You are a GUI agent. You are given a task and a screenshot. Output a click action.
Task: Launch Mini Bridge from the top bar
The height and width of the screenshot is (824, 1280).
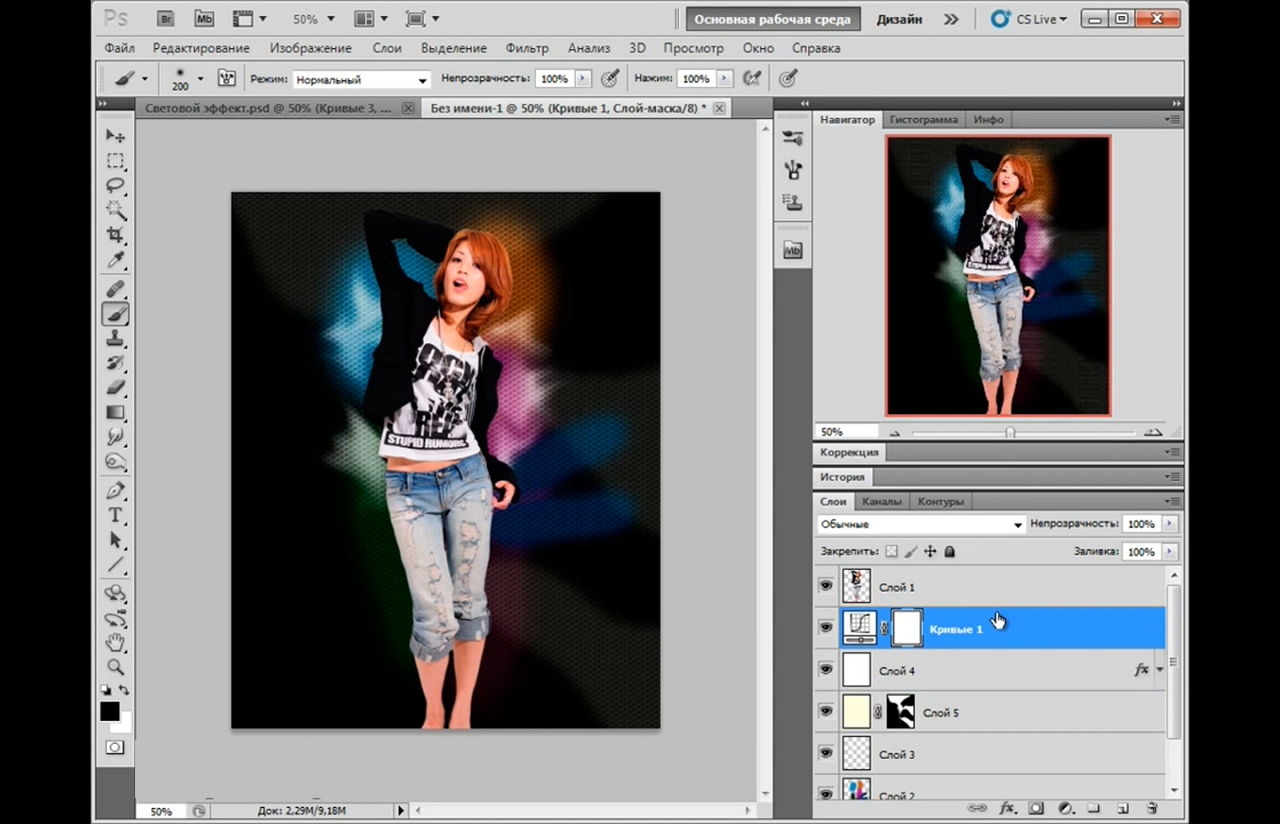204,19
